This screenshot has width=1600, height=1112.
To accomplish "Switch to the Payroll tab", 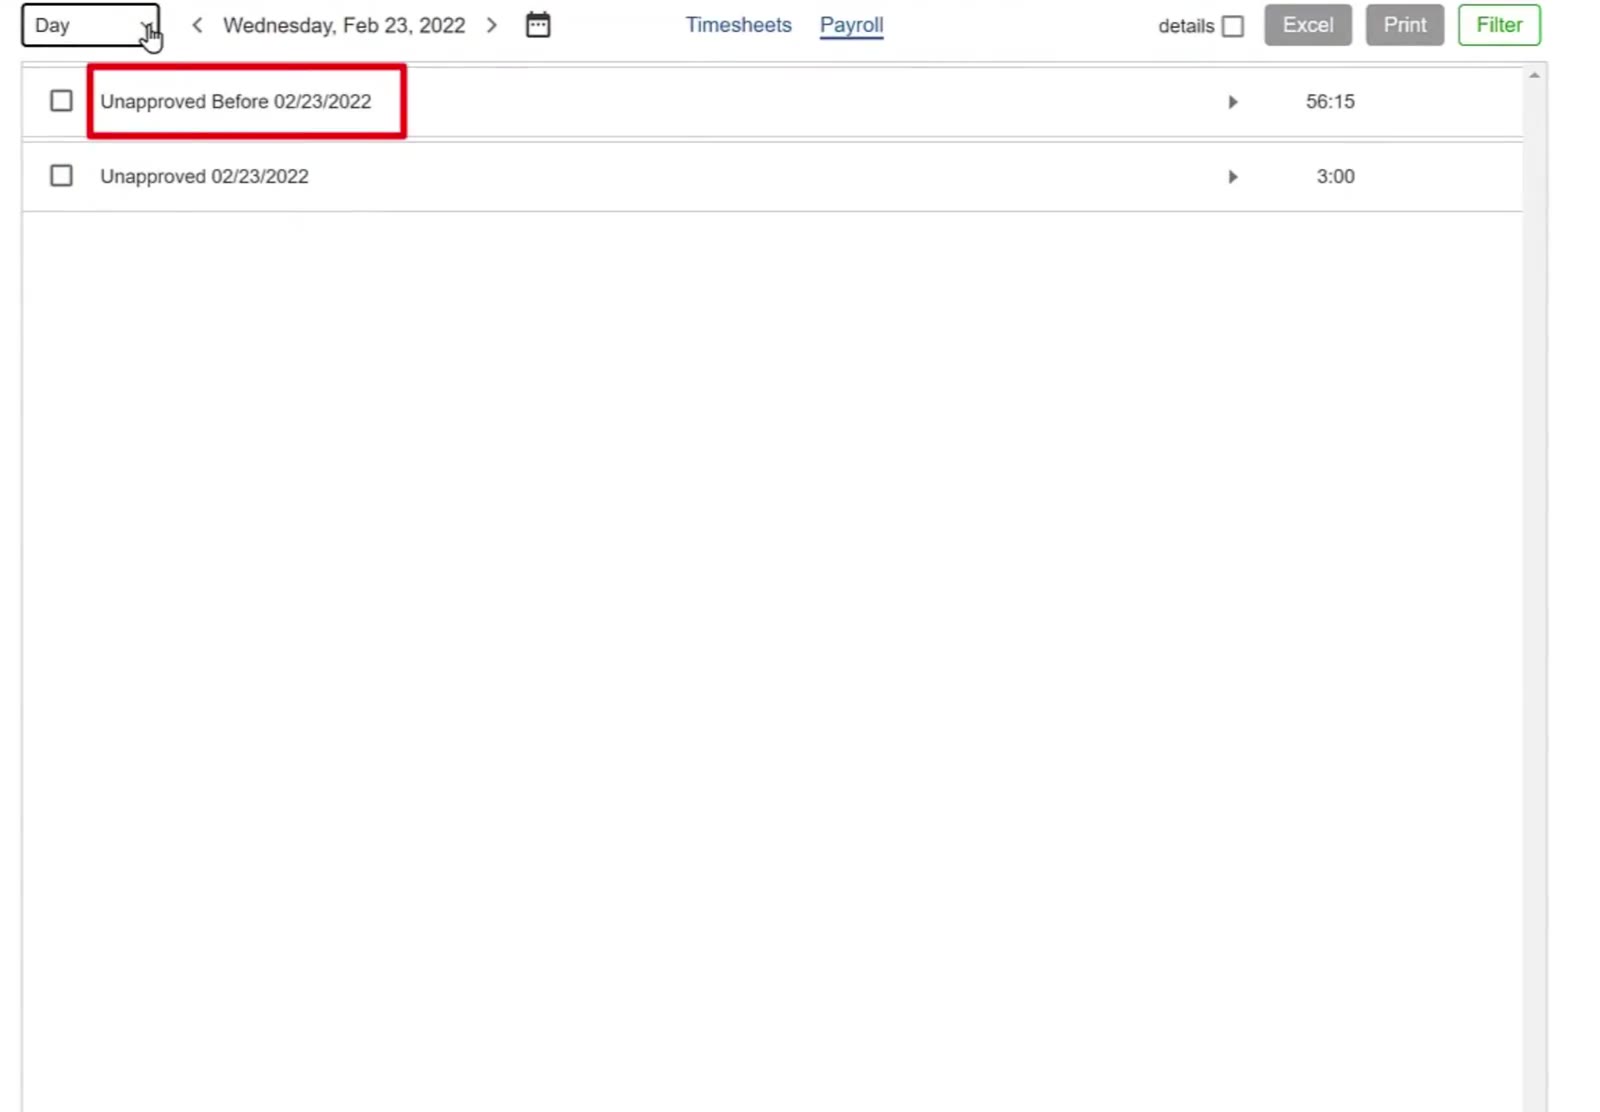I will (851, 25).
